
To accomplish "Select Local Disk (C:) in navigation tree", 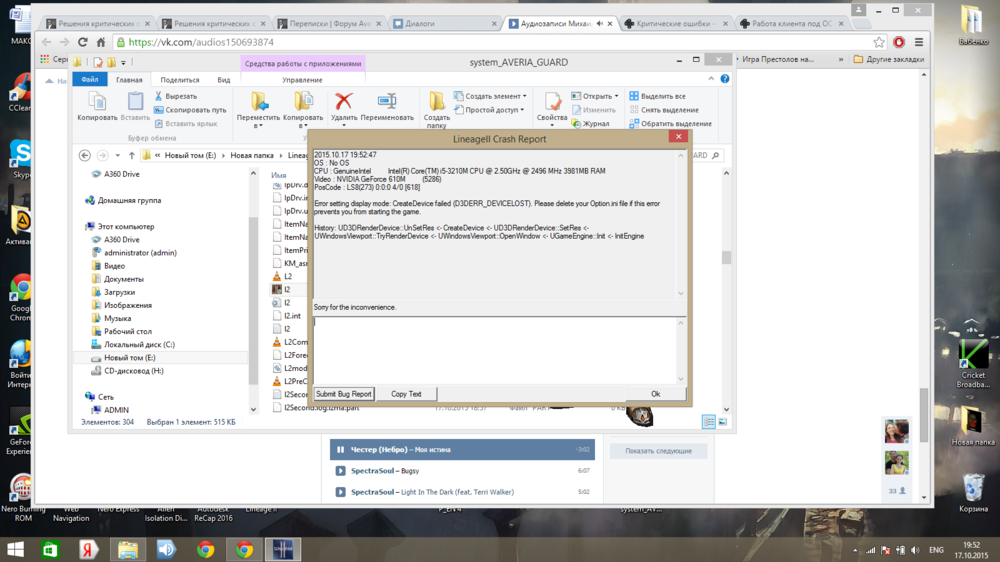I will coord(139,345).
